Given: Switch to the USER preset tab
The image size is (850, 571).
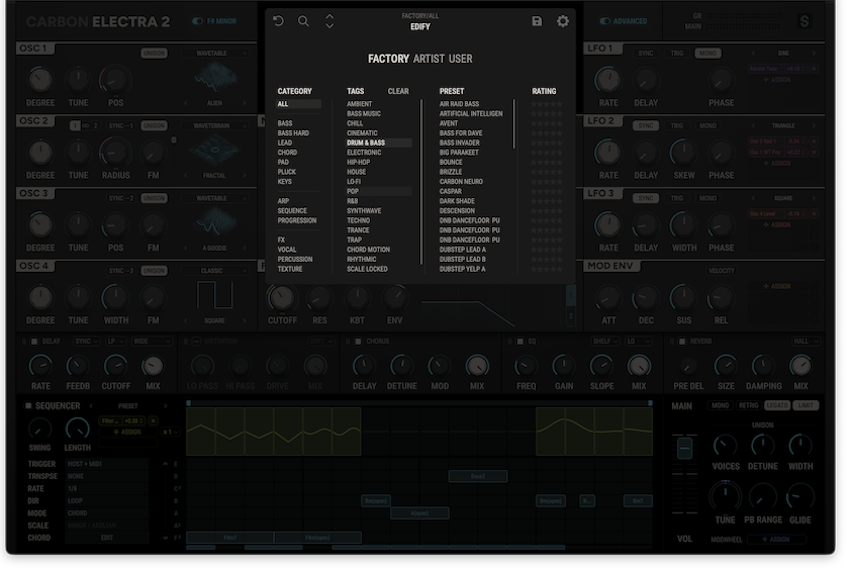Looking at the screenshot, I should coord(460,59).
